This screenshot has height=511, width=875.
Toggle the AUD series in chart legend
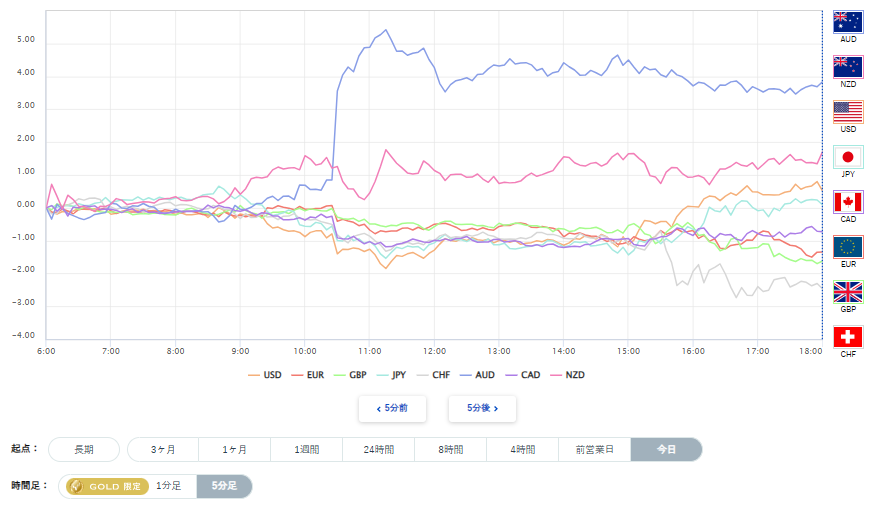click(478, 375)
